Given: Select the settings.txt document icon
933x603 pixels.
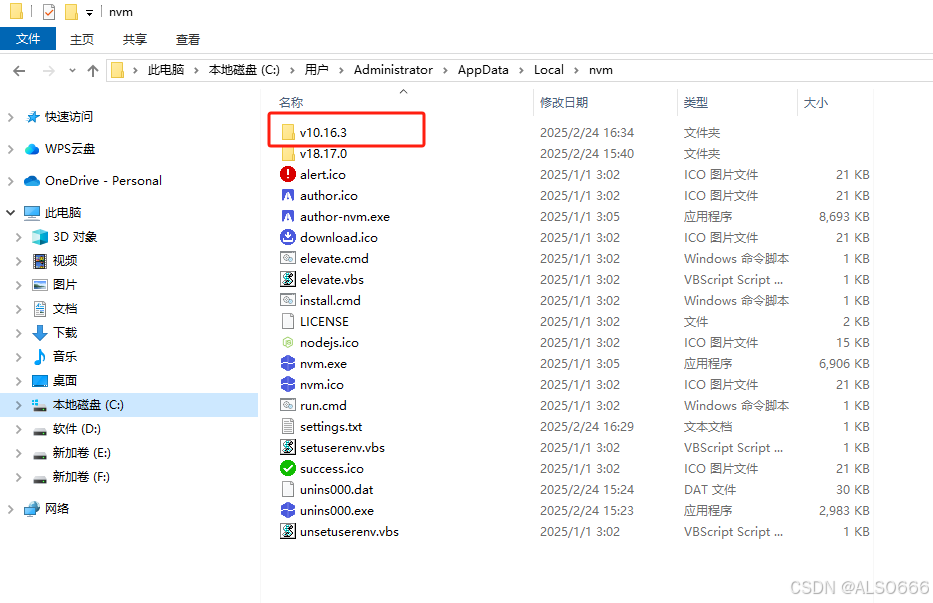Looking at the screenshot, I should (288, 426).
